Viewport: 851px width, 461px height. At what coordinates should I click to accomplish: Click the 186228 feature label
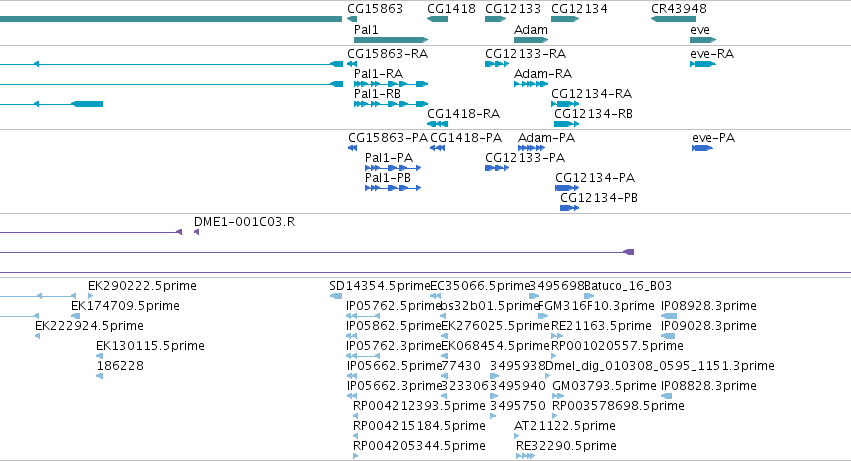click(x=120, y=366)
